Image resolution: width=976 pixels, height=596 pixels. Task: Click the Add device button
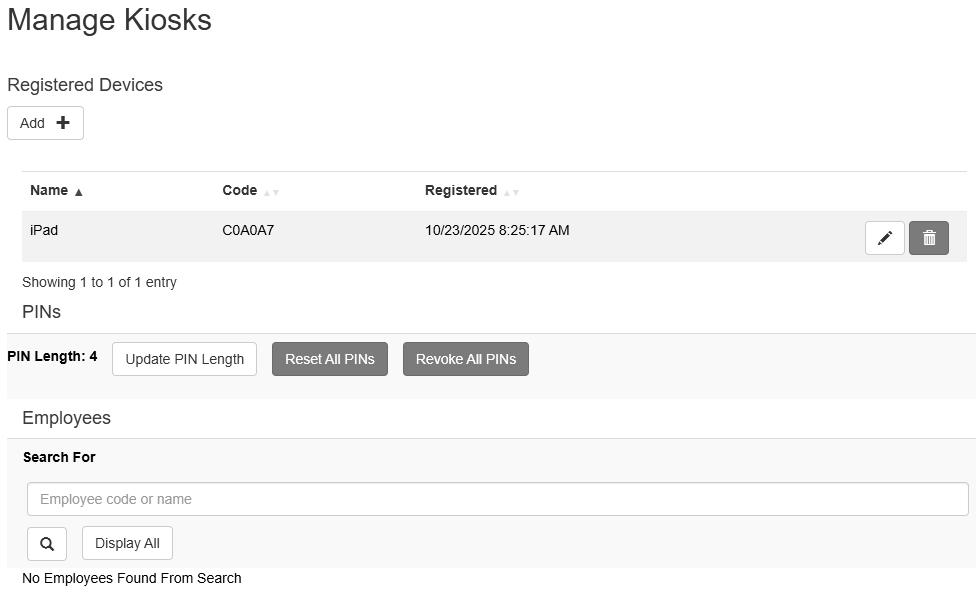click(x=45, y=123)
